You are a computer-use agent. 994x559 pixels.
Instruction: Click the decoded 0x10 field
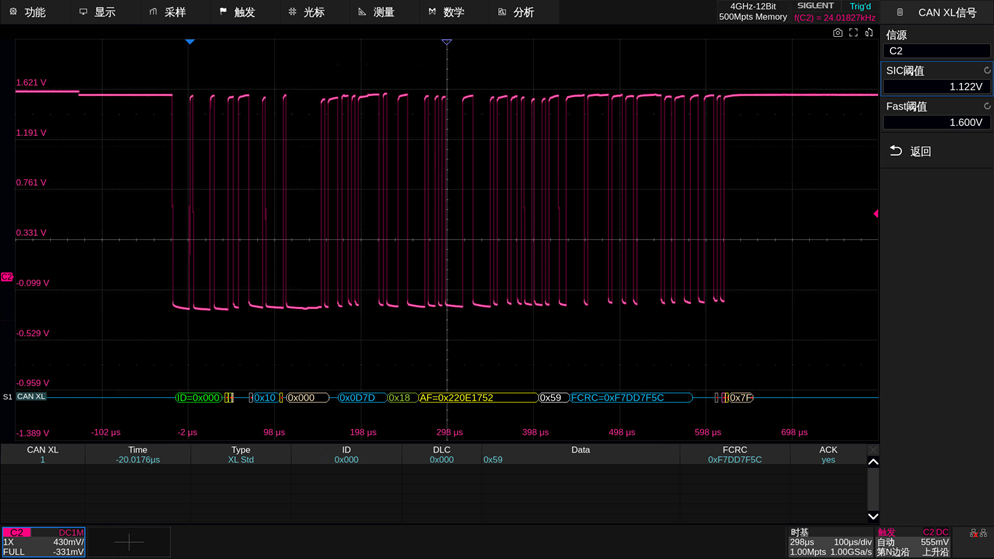pos(265,397)
